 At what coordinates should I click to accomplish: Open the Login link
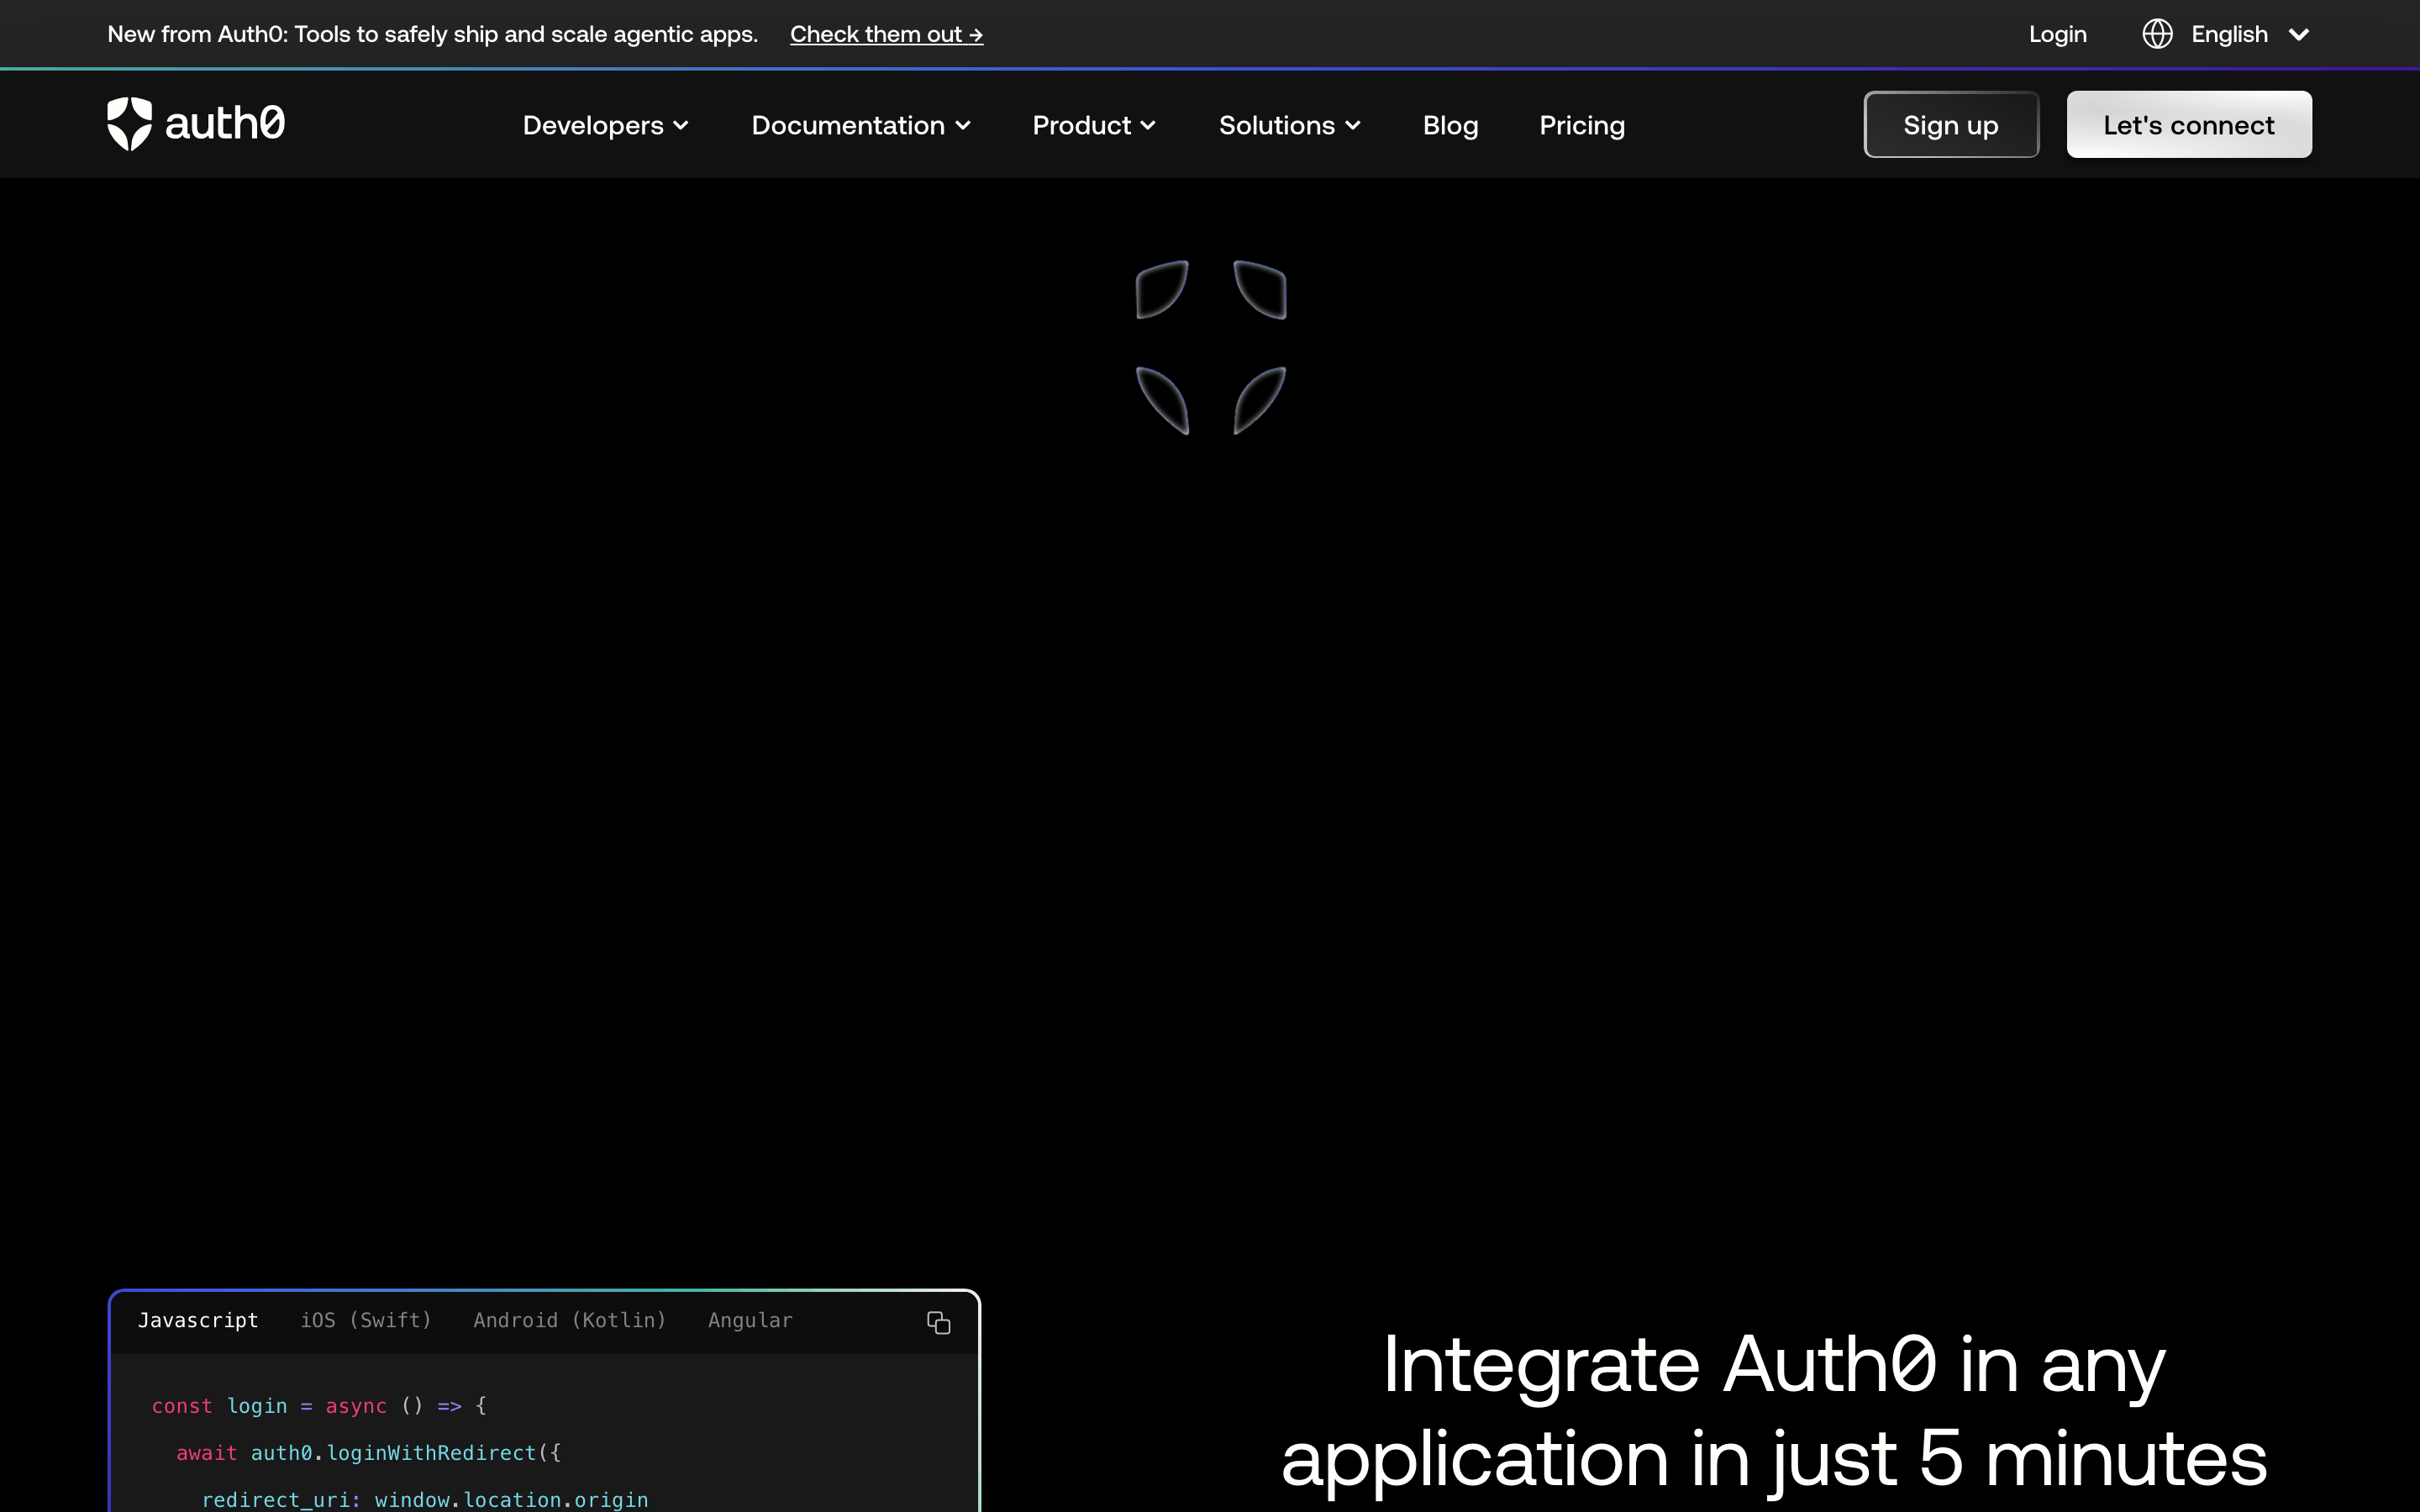tap(2057, 34)
